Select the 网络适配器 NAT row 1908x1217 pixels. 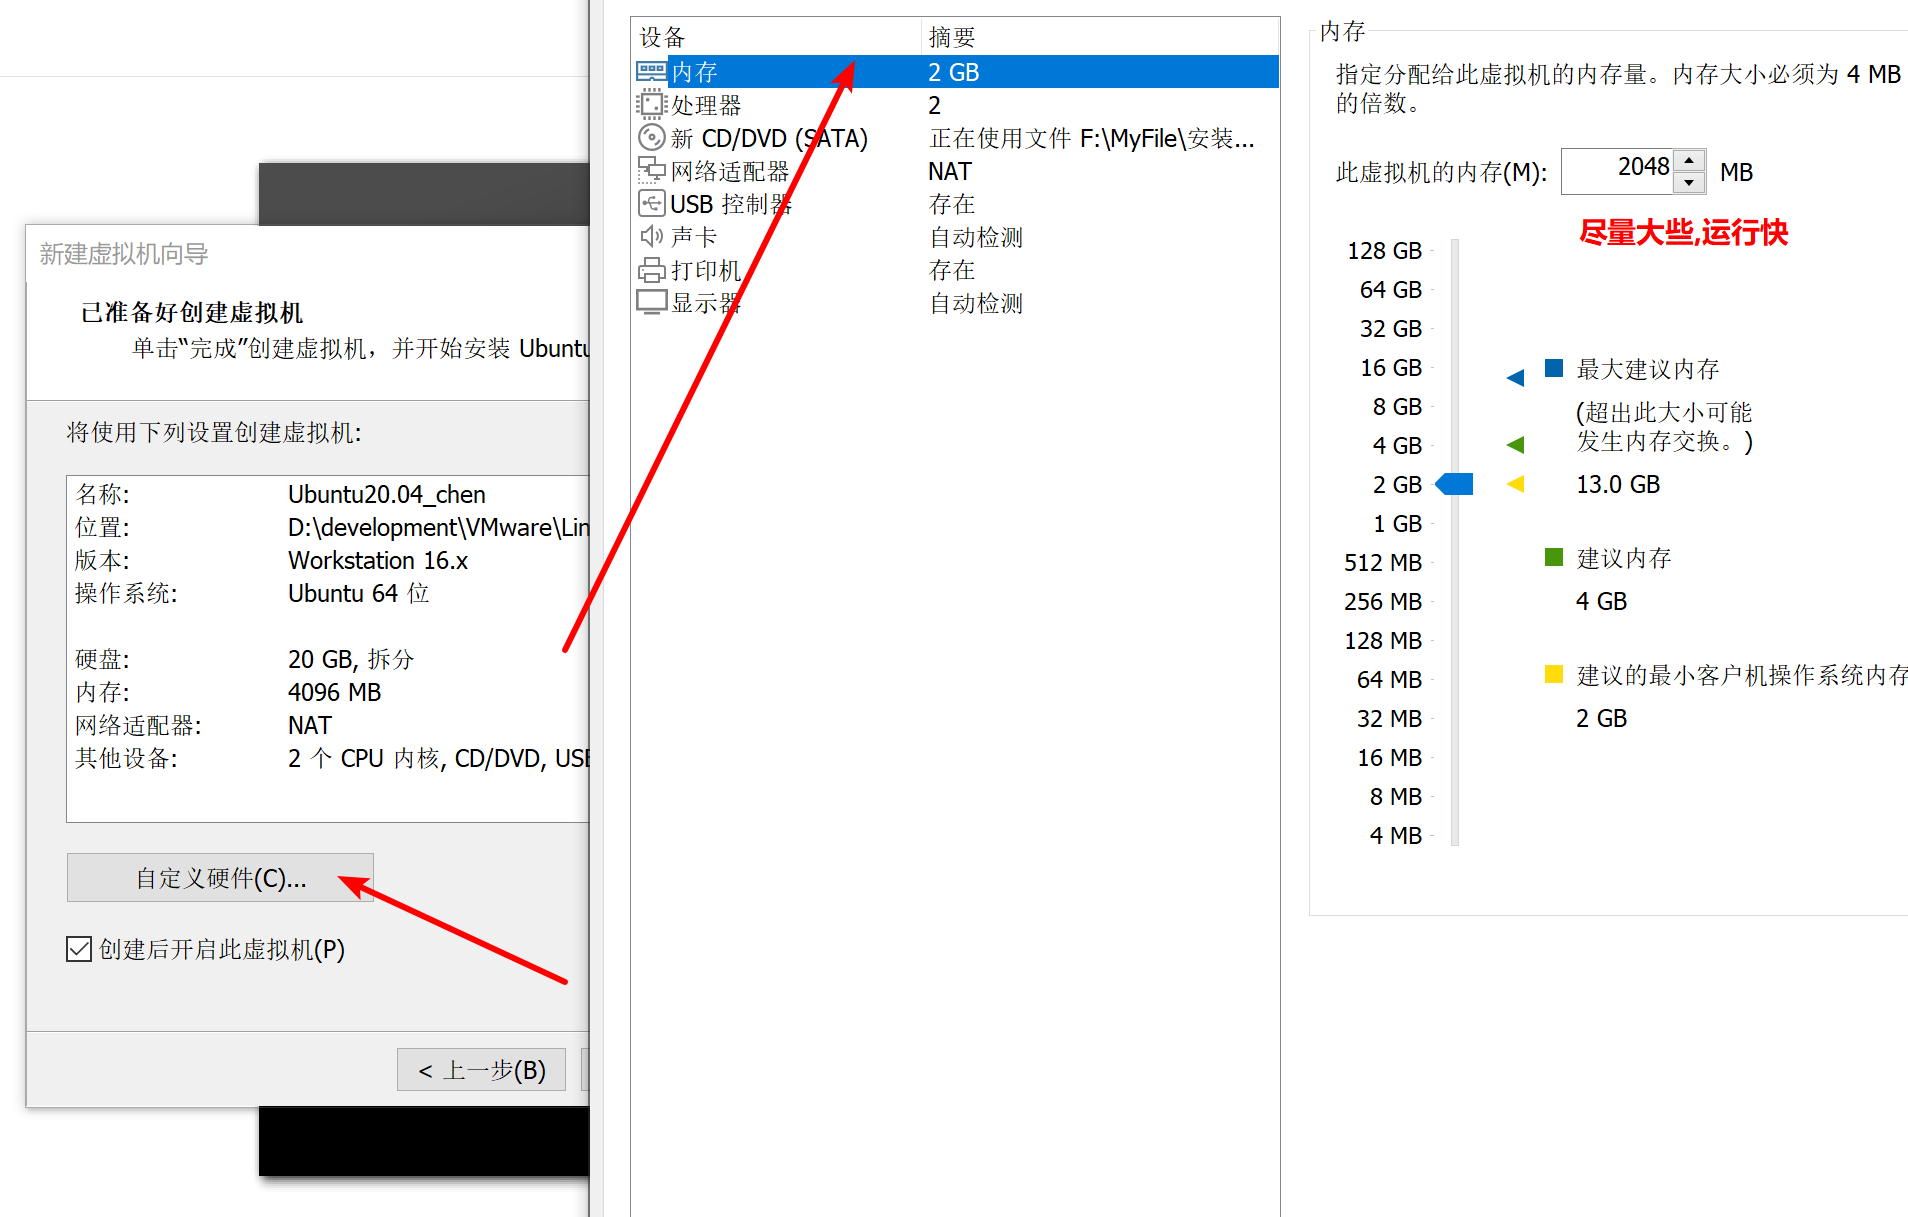[x=957, y=171]
